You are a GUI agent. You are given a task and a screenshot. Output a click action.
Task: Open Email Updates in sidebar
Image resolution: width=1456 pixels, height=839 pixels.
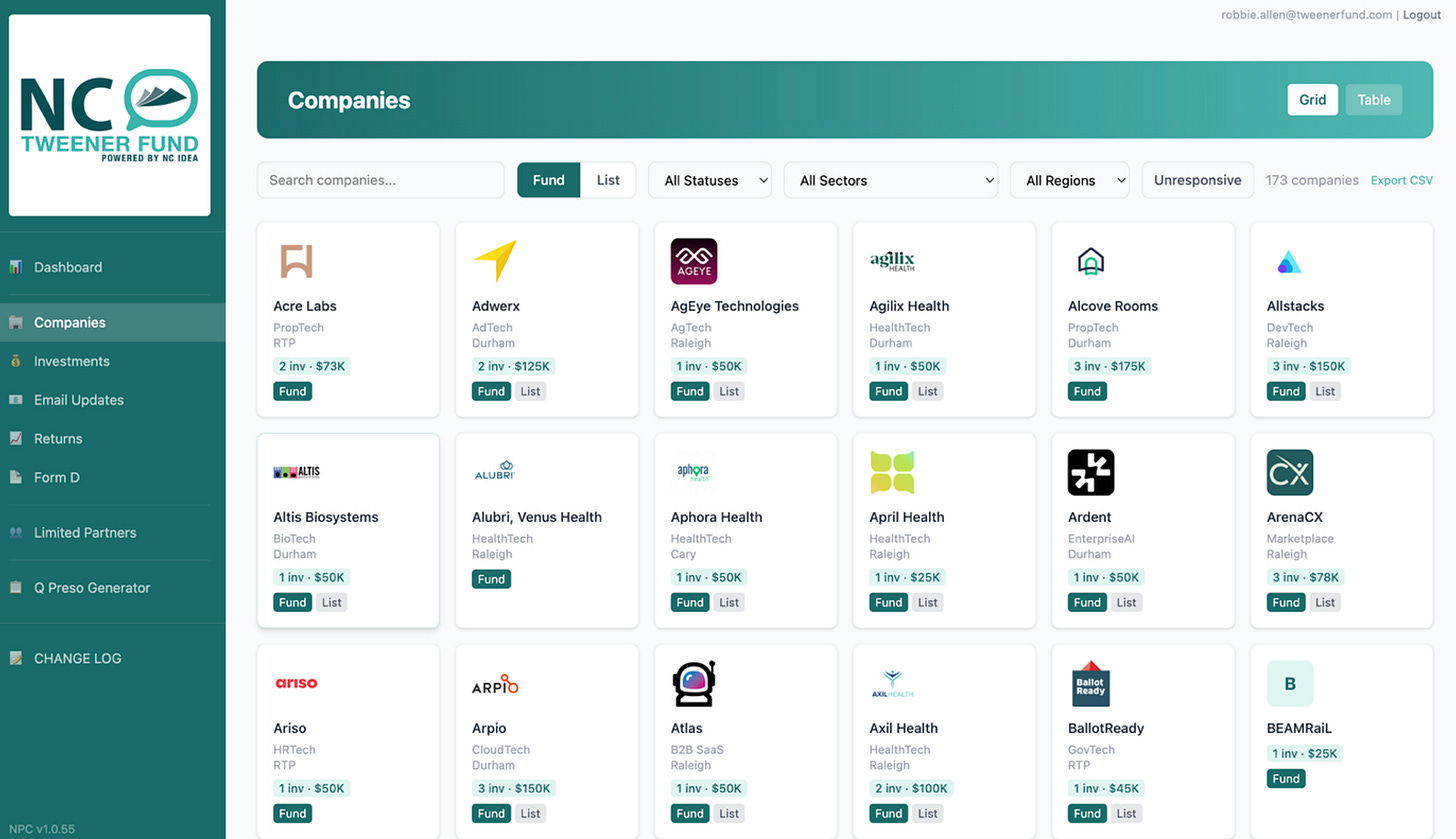pos(113,400)
